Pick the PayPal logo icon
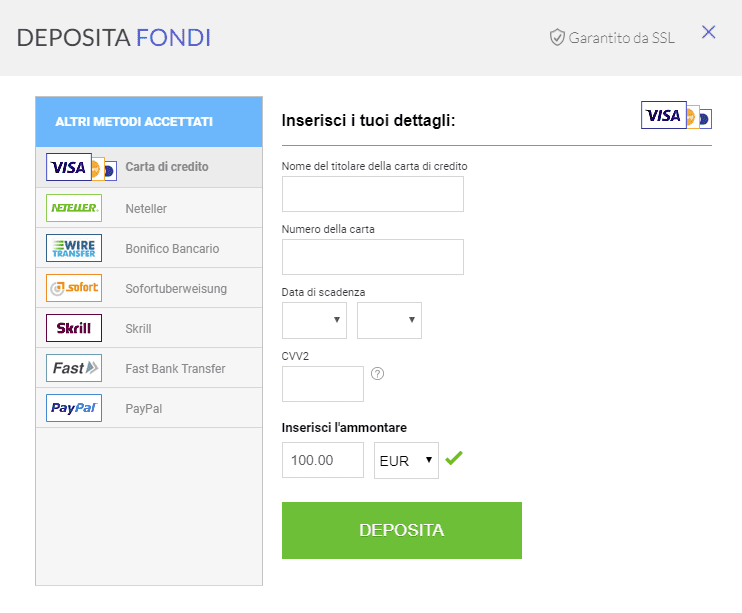 (74, 408)
